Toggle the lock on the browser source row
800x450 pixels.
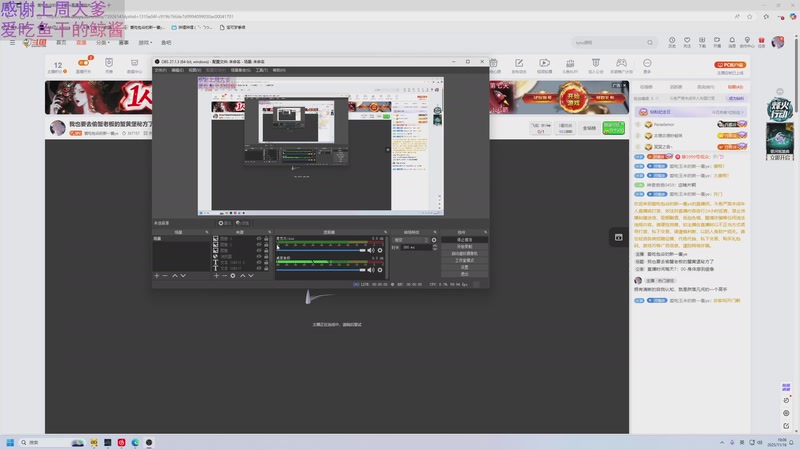[x=266, y=256]
